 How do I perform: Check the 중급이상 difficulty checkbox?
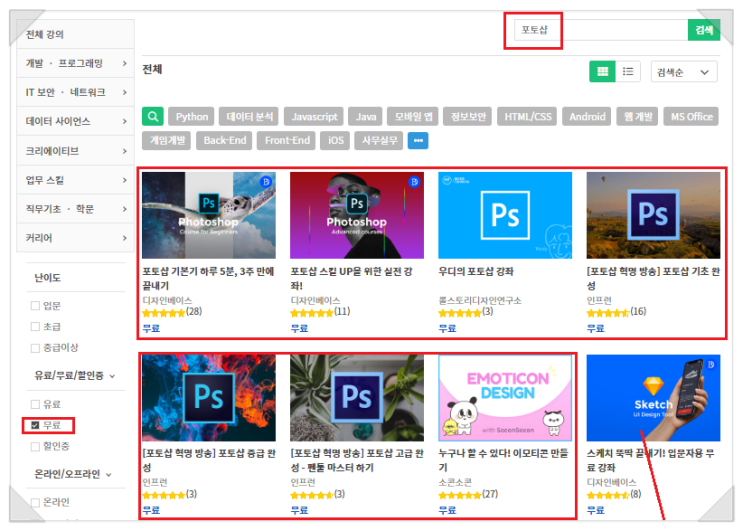(35, 348)
